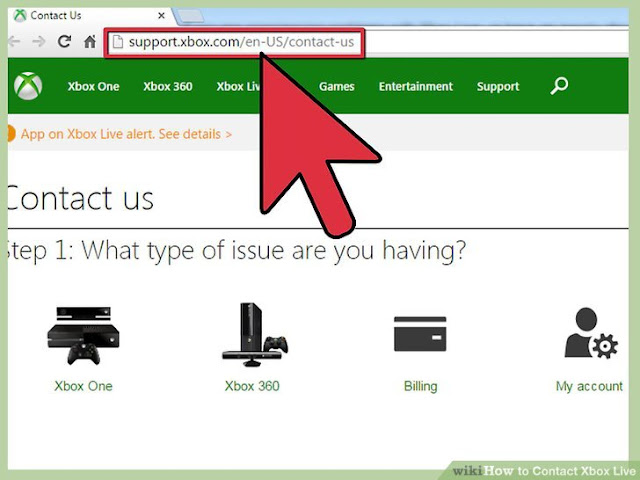Click the support.xbox.com address bar field
Screen dimensions: 640x480
click(235, 42)
